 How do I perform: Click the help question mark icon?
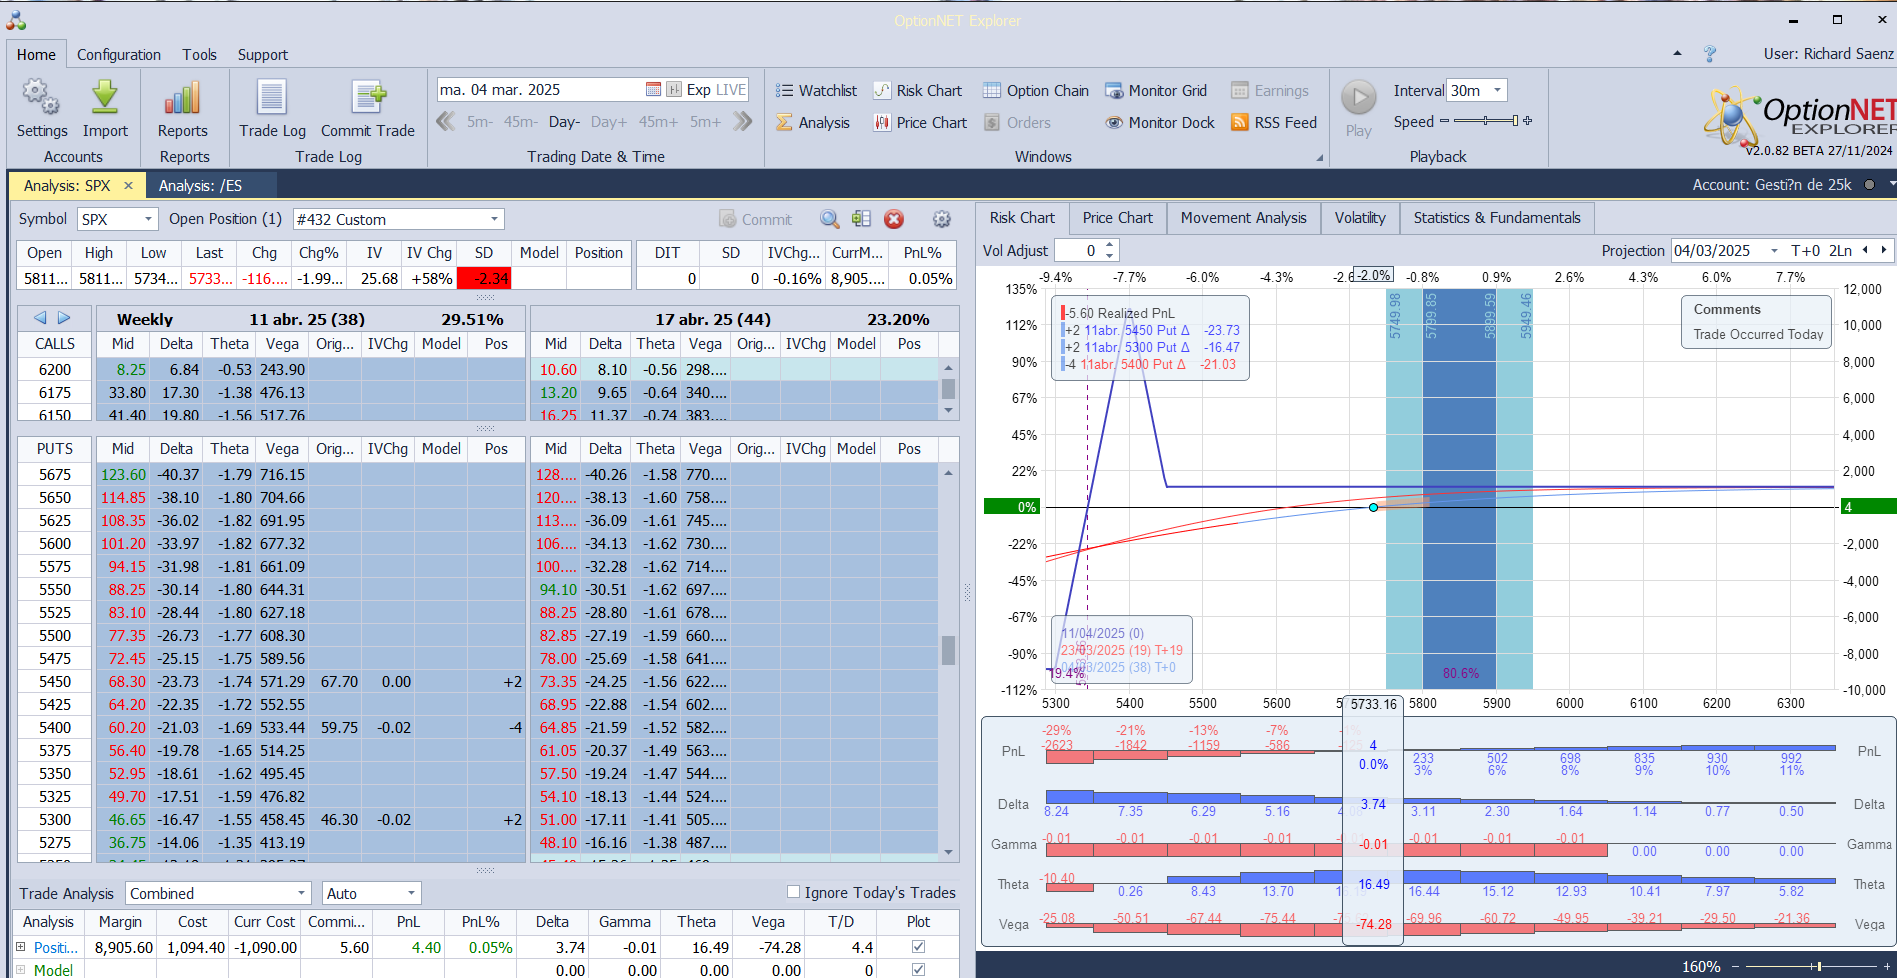(x=1710, y=54)
